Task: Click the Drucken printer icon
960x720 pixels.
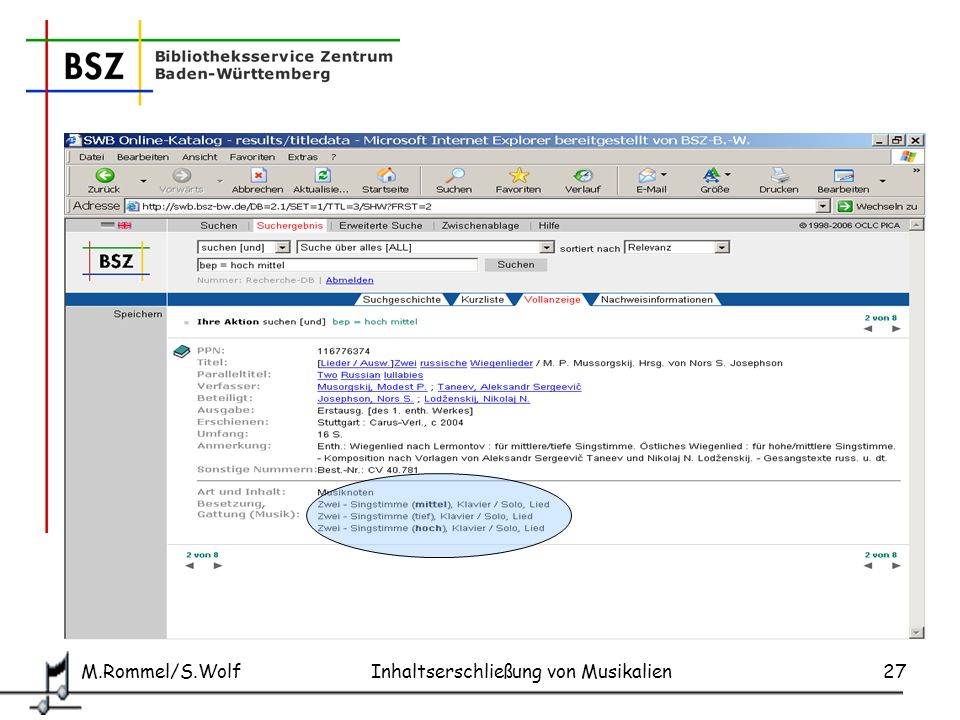Action: point(779,176)
